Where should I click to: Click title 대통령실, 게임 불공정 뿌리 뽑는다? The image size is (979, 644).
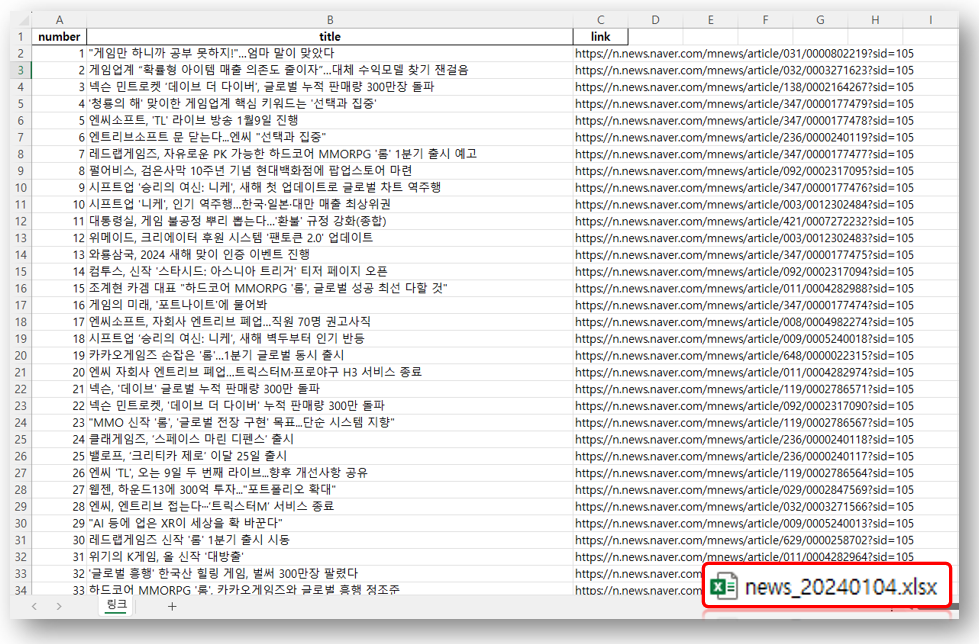coord(237,221)
